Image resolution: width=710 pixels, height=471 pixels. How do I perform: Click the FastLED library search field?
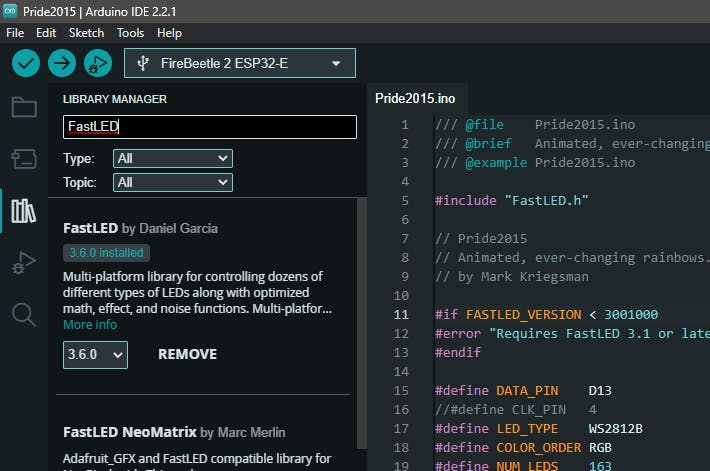pyautogui.click(x=209, y=127)
